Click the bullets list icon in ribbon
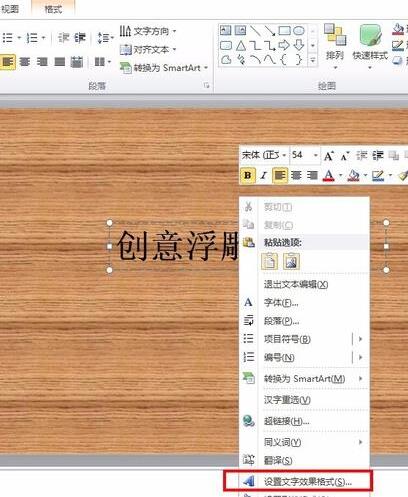This screenshot has height=497, width=408. point(7,38)
